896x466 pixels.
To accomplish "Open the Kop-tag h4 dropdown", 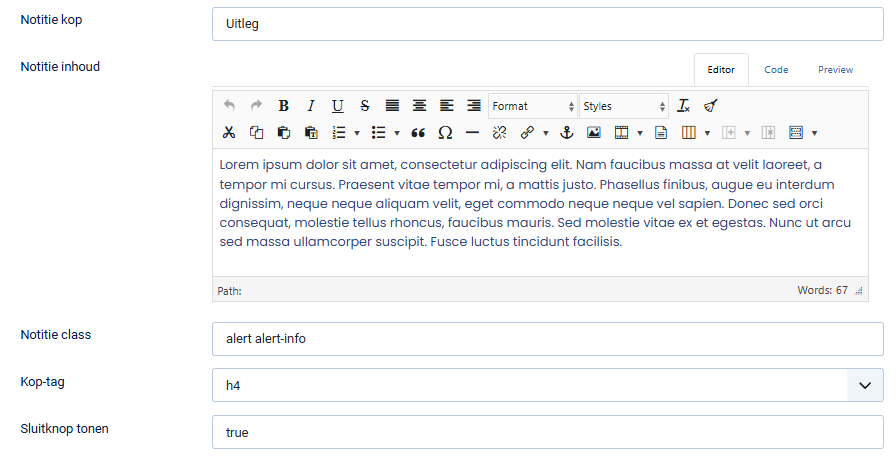I will pyautogui.click(x=547, y=385).
